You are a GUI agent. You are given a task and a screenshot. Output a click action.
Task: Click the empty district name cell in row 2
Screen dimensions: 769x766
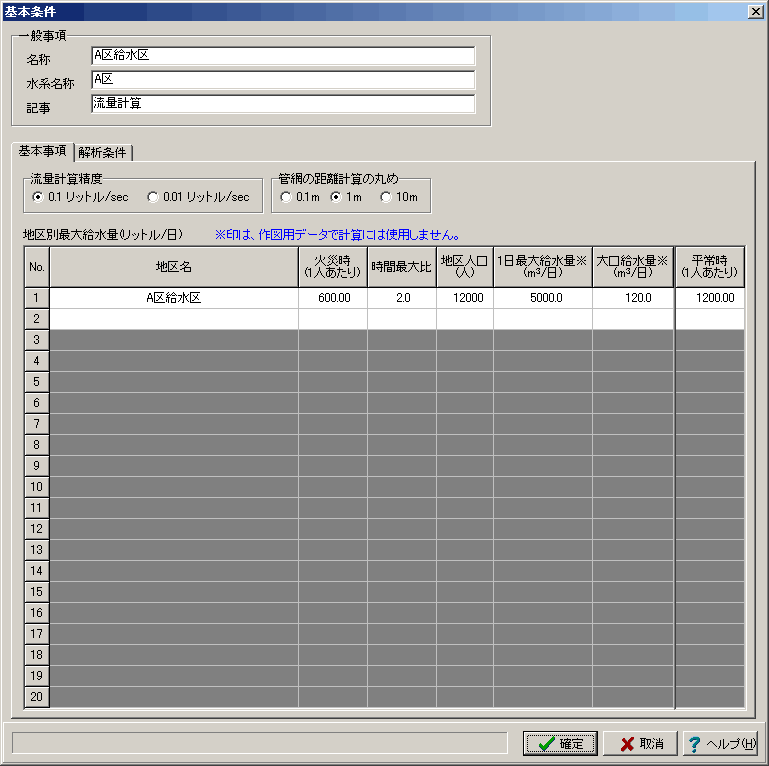tap(174, 319)
